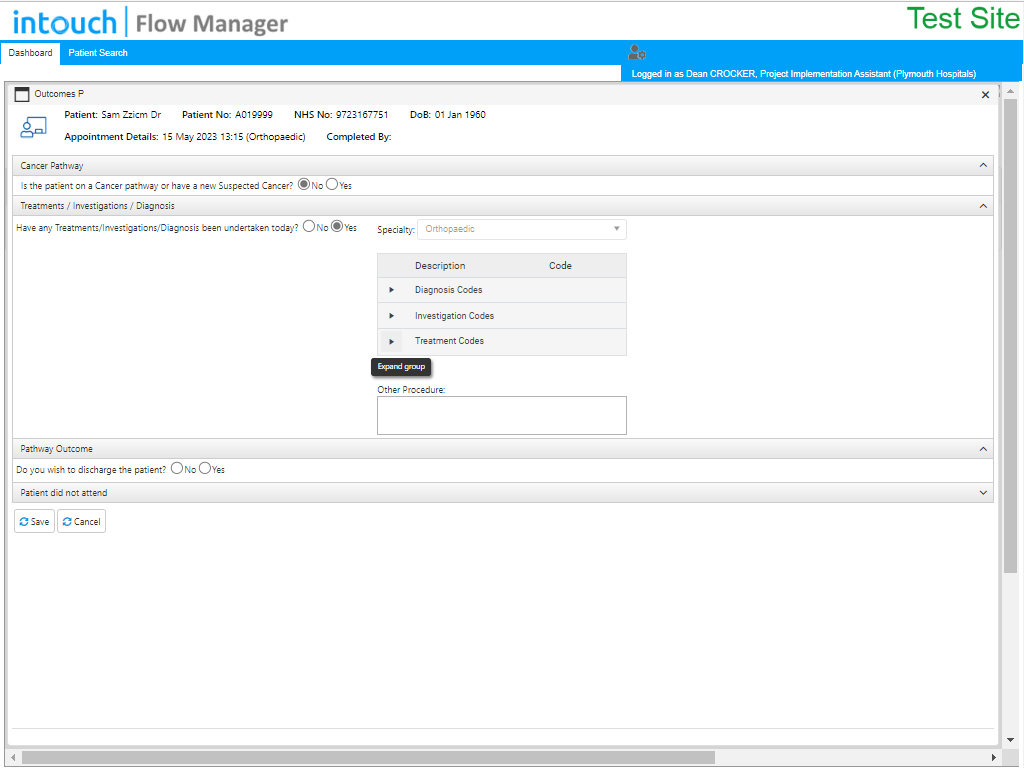
Task: Expand the Patient did not attend section
Action: 983,493
